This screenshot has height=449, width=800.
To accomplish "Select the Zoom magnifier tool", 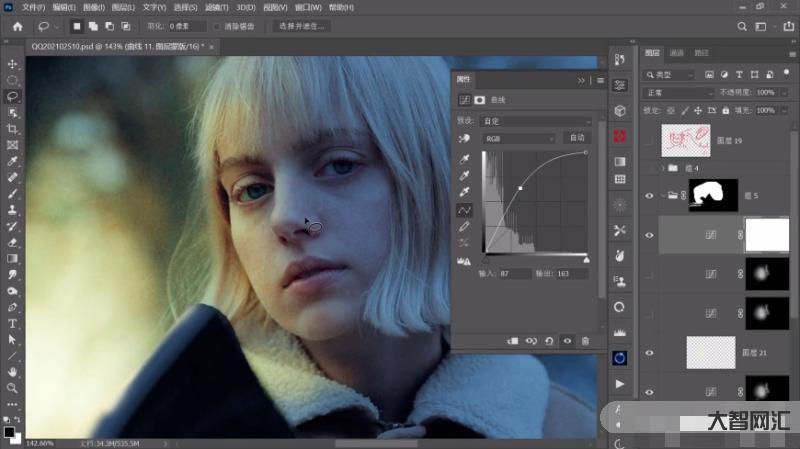I will (13, 388).
